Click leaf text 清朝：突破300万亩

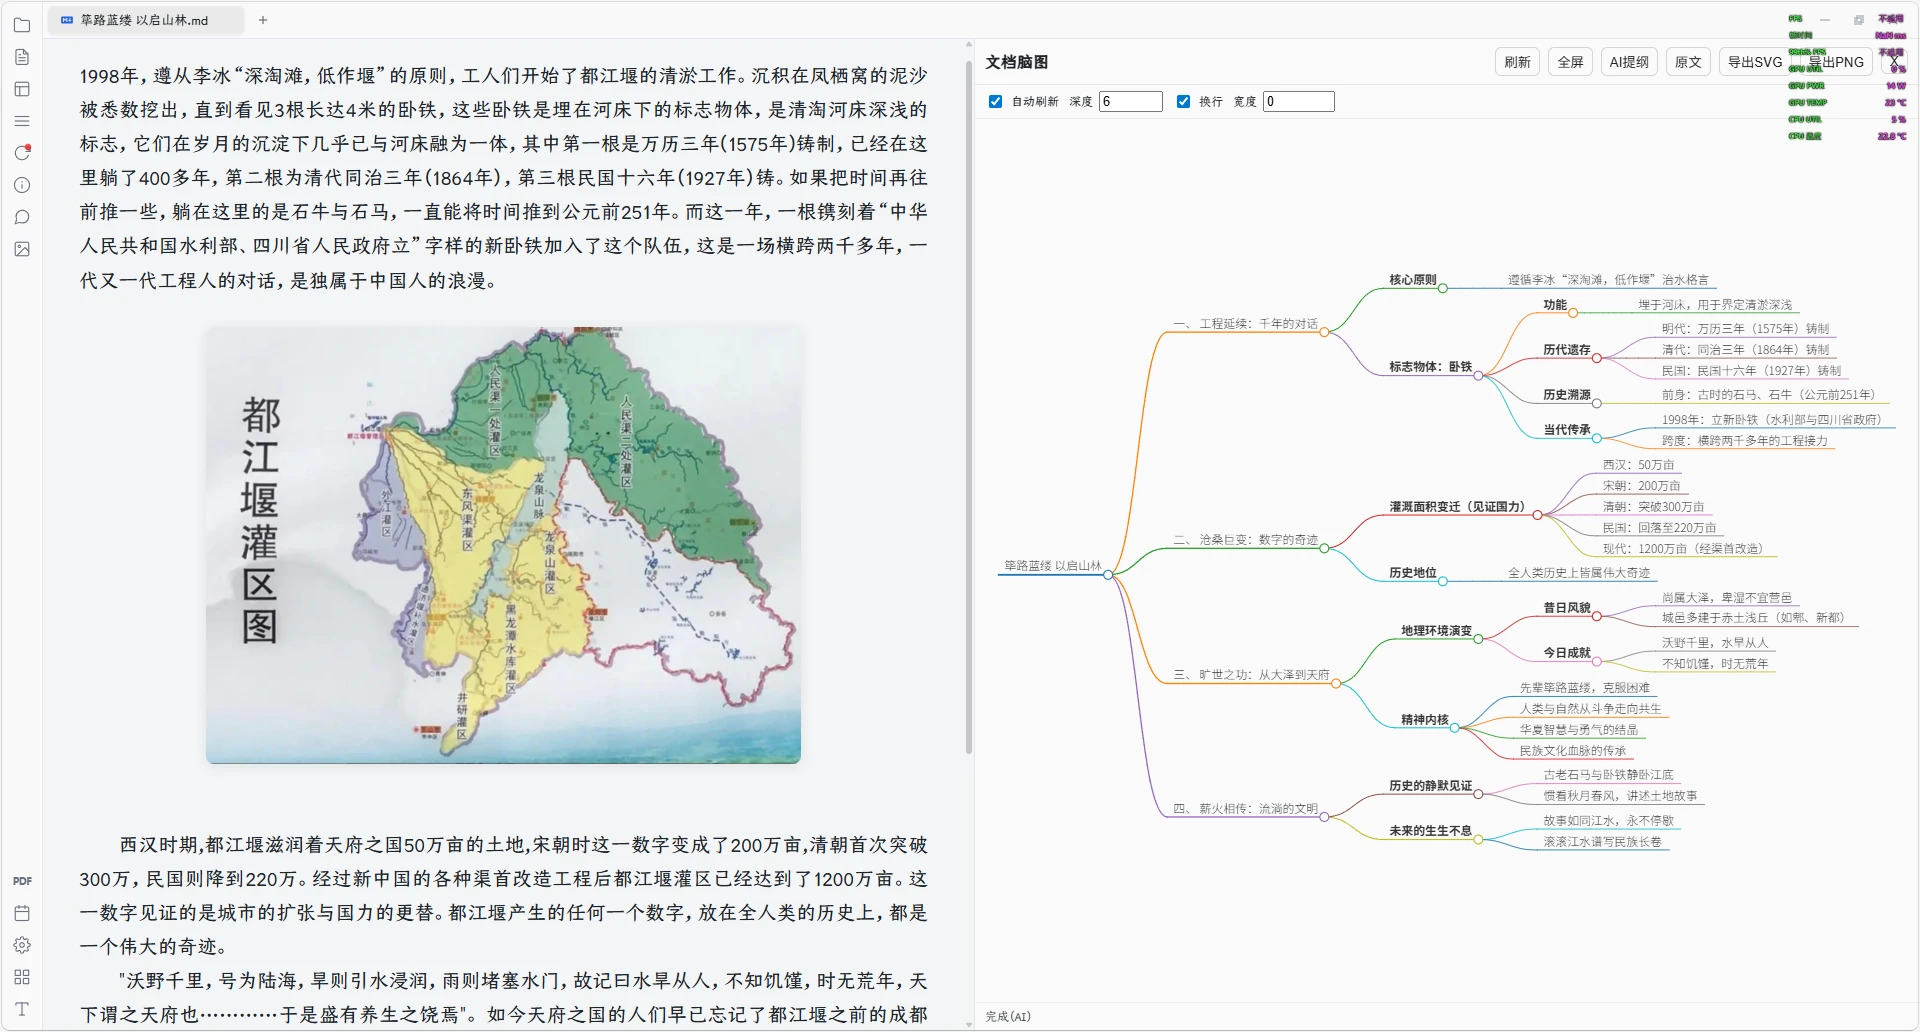click(1653, 507)
